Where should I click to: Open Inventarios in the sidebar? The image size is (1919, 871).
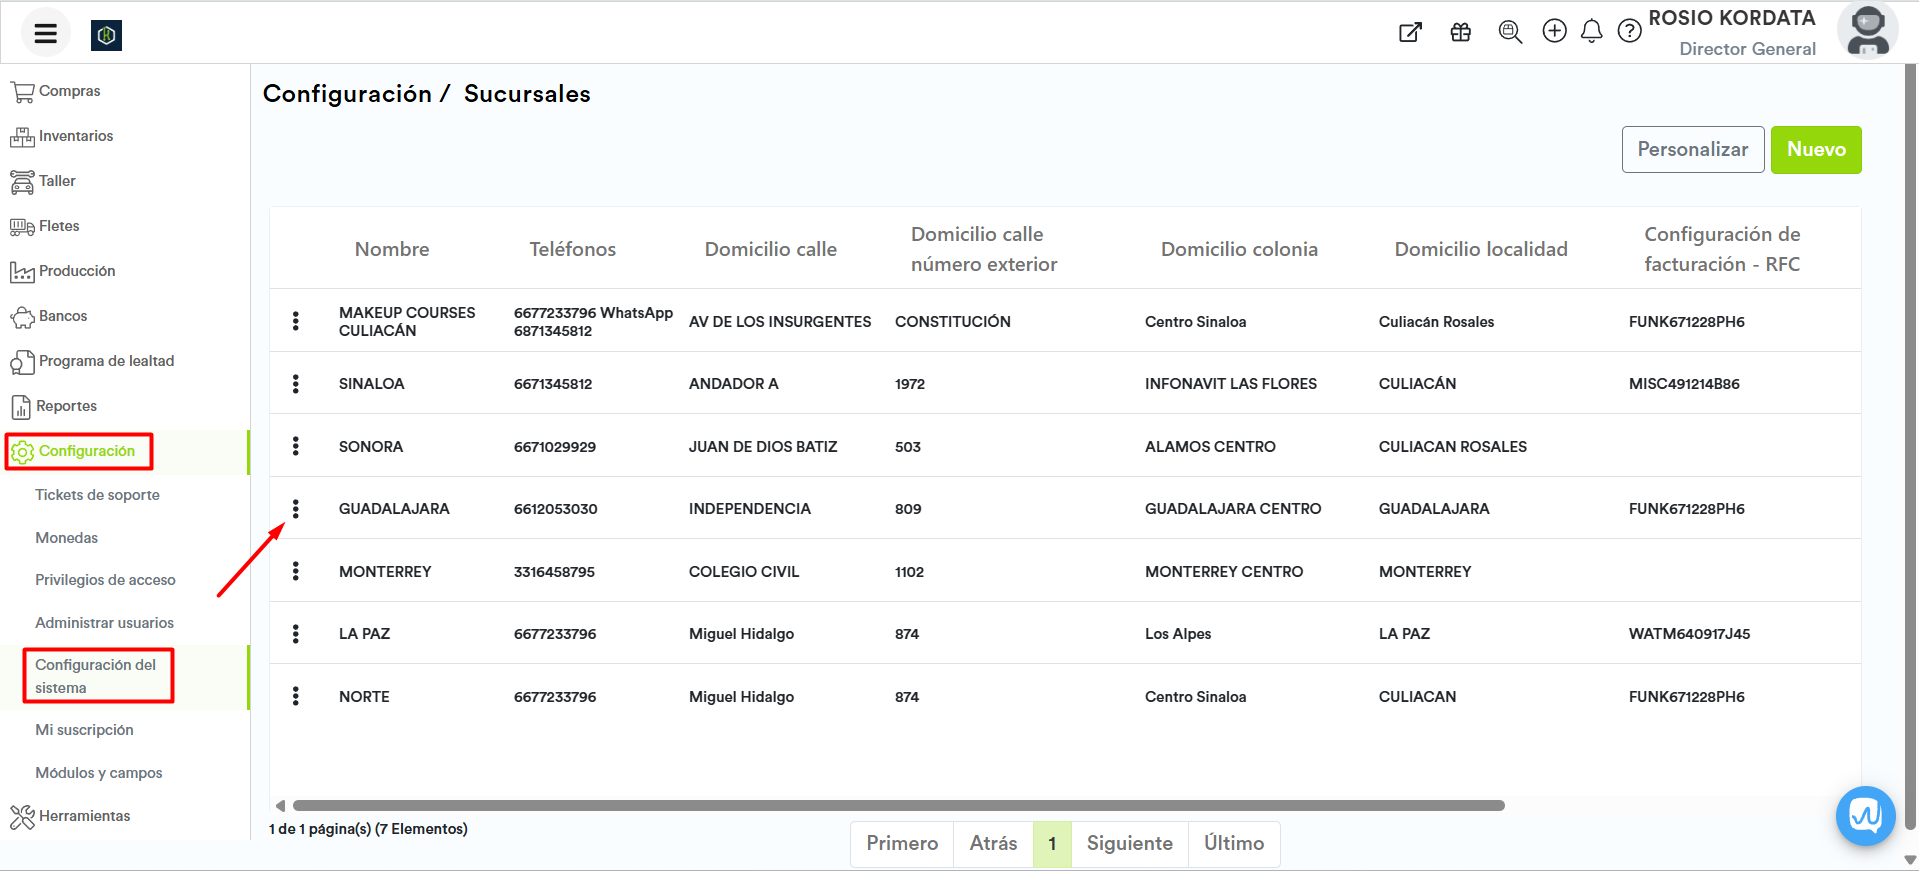[75, 136]
